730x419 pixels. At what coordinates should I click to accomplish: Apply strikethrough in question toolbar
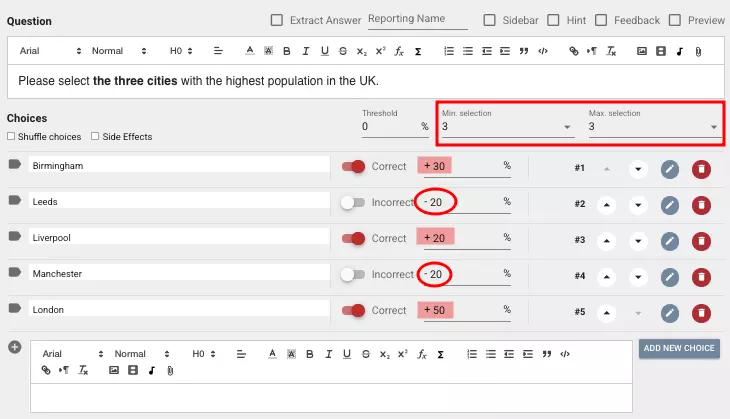point(343,51)
